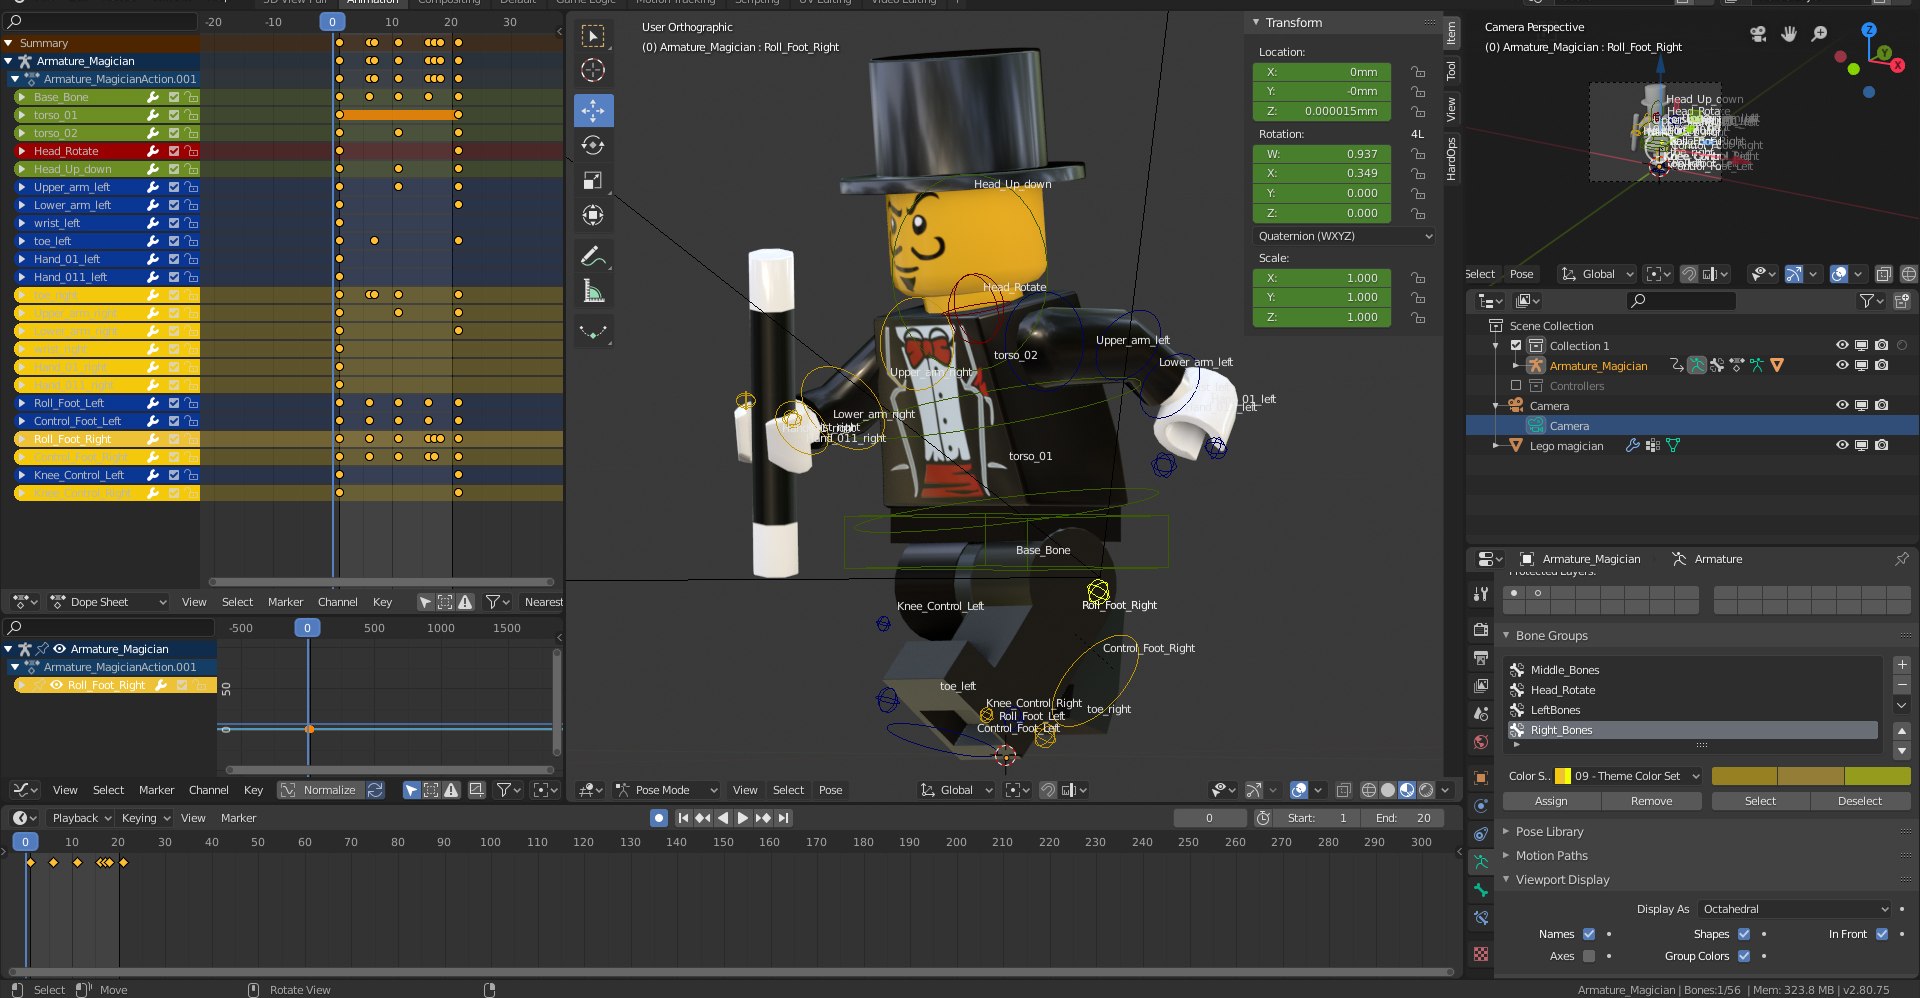Select Right_Bones in bone groups list
The height and width of the screenshot is (998, 1920).
click(1692, 730)
